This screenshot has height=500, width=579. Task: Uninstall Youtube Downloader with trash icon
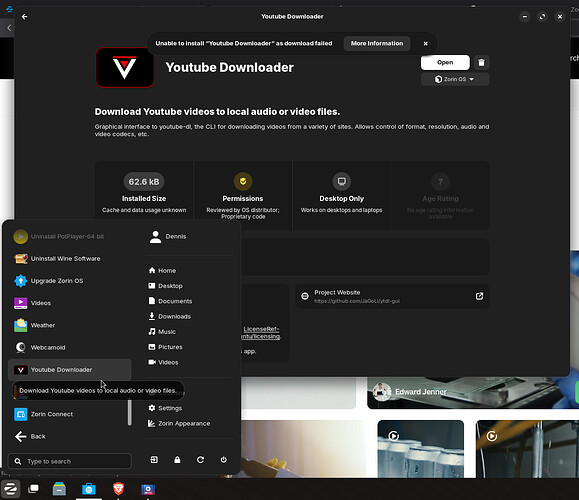click(x=481, y=62)
